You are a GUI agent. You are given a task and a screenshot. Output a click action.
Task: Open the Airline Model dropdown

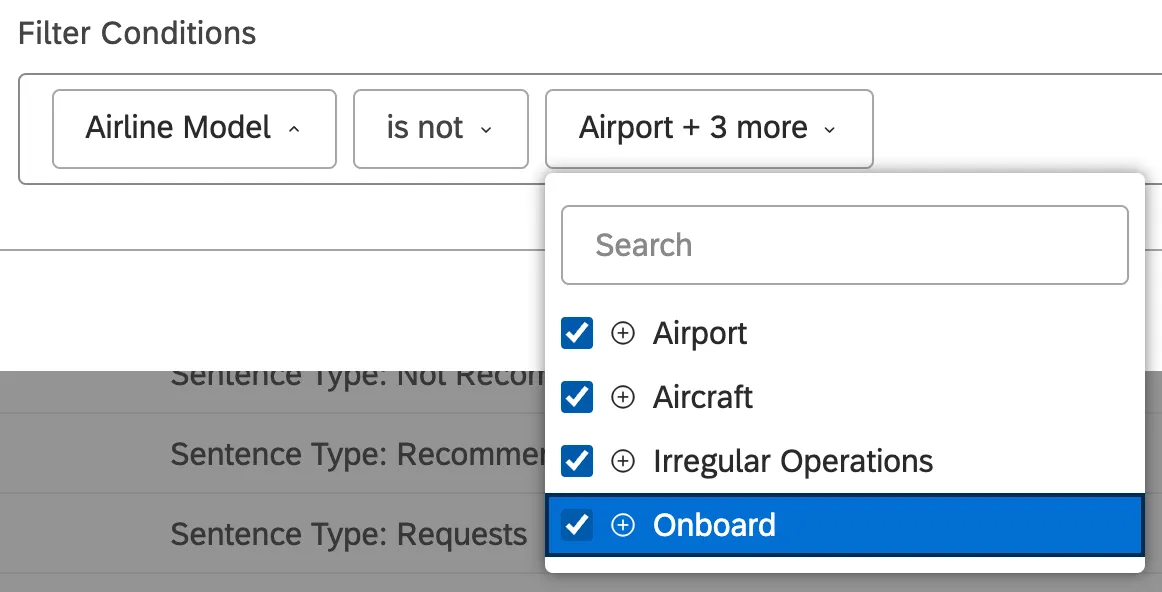coord(194,128)
